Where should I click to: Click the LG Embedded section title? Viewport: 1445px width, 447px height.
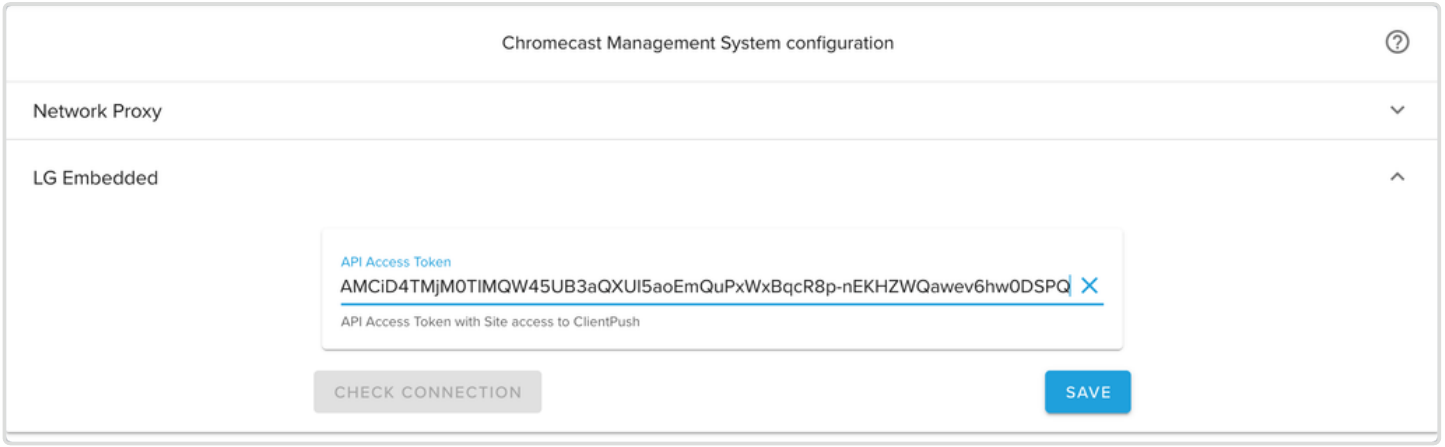(x=95, y=178)
